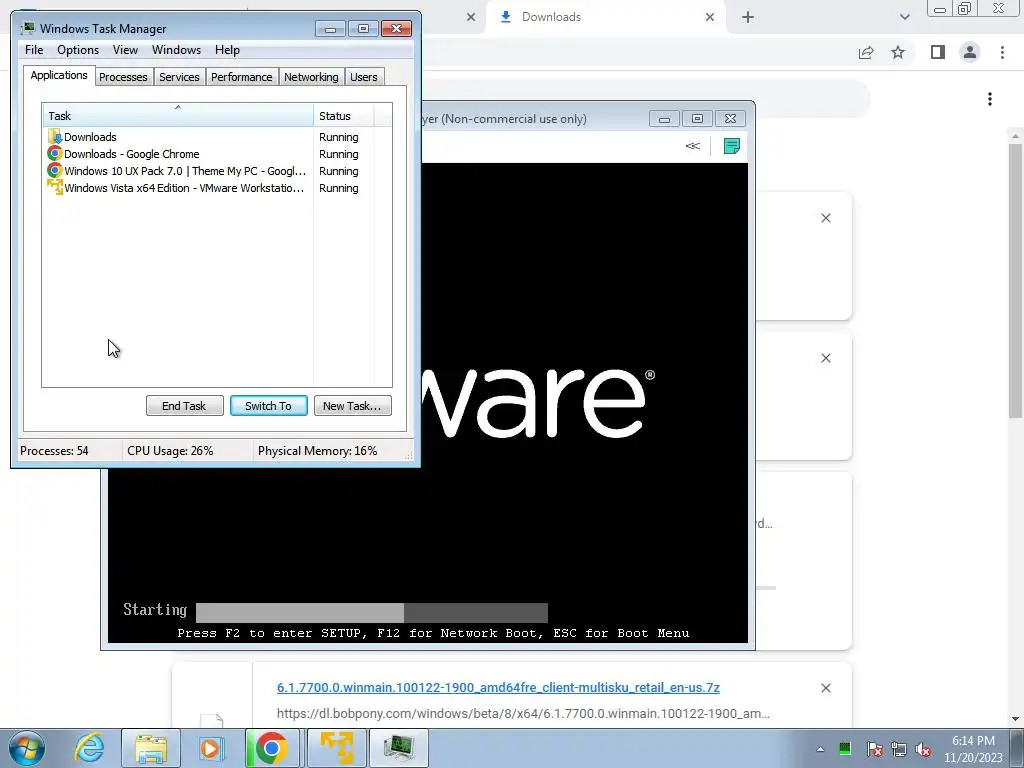Sort by the Task column header
Screen dimensions: 1024x768
point(178,116)
